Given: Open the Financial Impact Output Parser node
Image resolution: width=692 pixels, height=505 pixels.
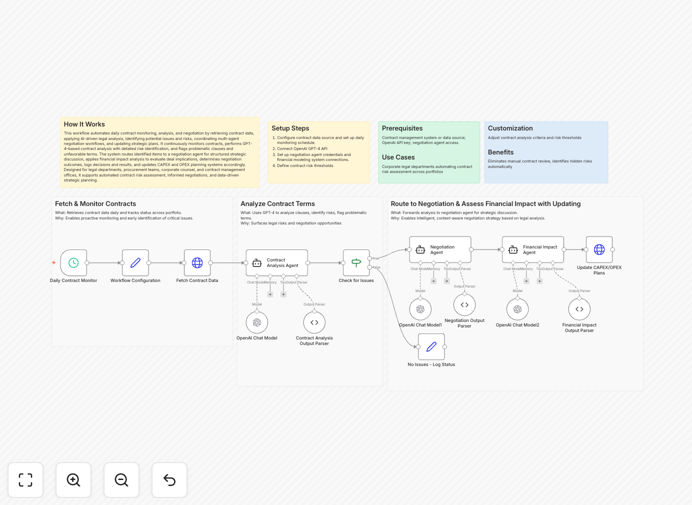Looking at the screenshot, I should (x=579, y=309).
